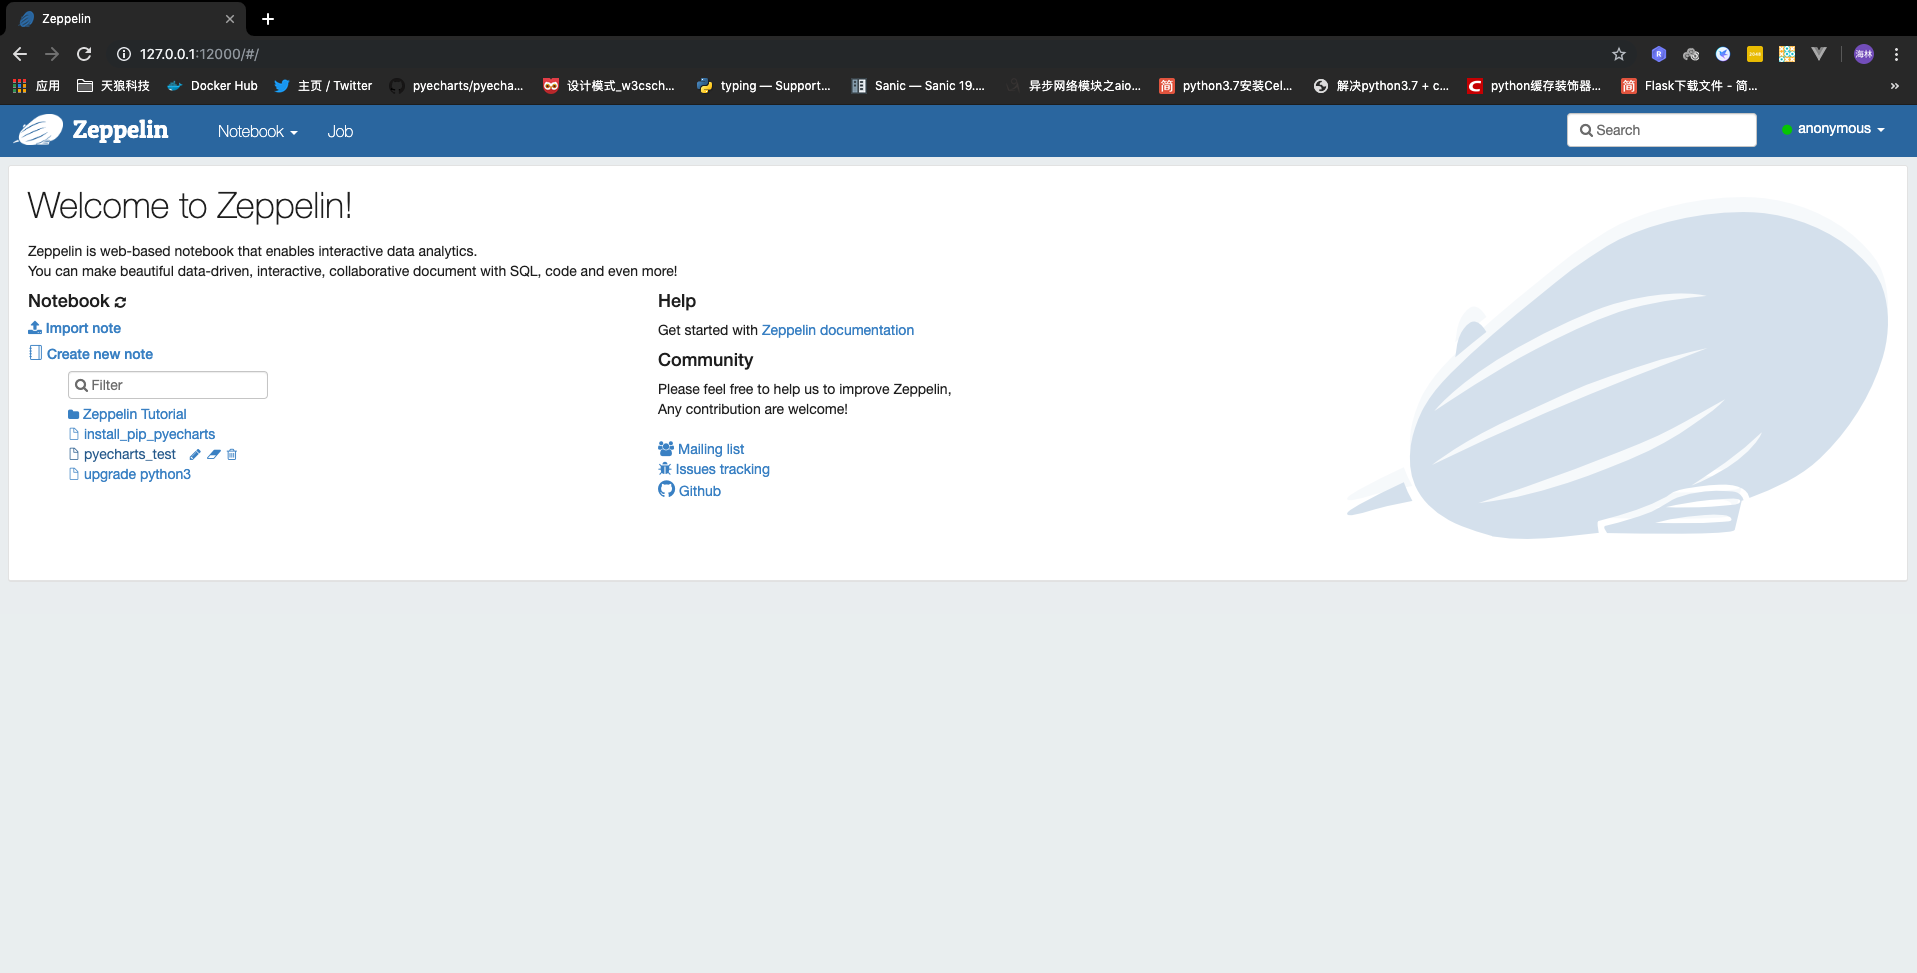This screenshot has height=973, width=1917.
Task: Click the Import note link
Action: [83, 328]
